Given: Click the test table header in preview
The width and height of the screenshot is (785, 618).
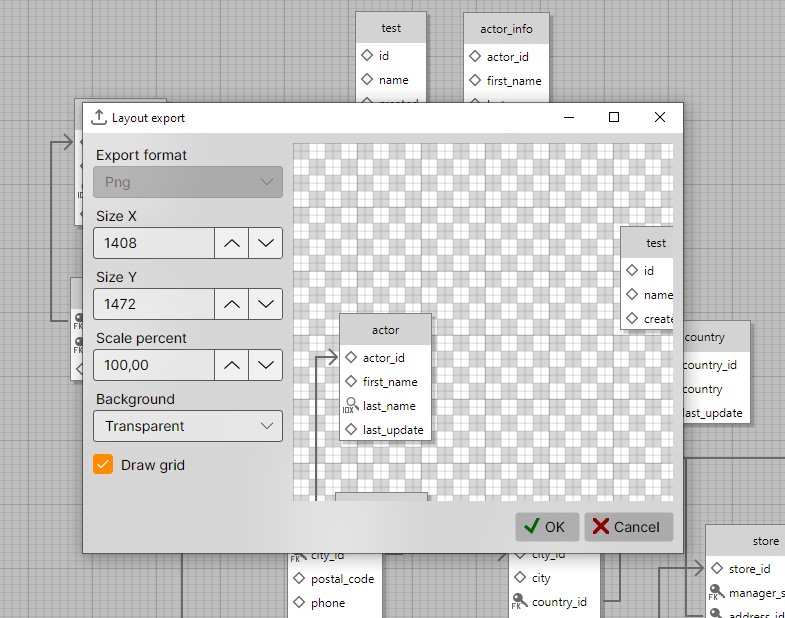Looking at the screenshot, I should [x=647, y=243].
